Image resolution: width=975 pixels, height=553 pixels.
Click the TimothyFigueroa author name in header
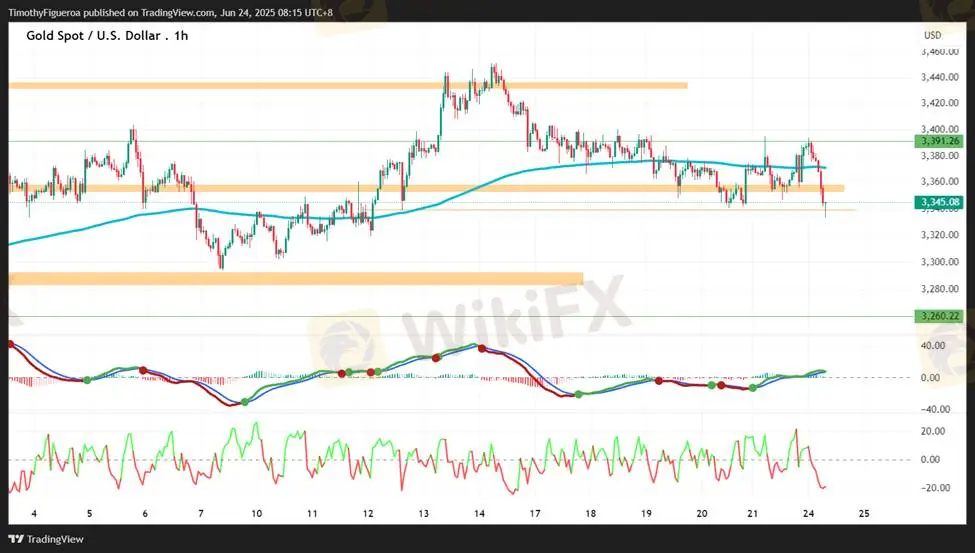point(48,13)
